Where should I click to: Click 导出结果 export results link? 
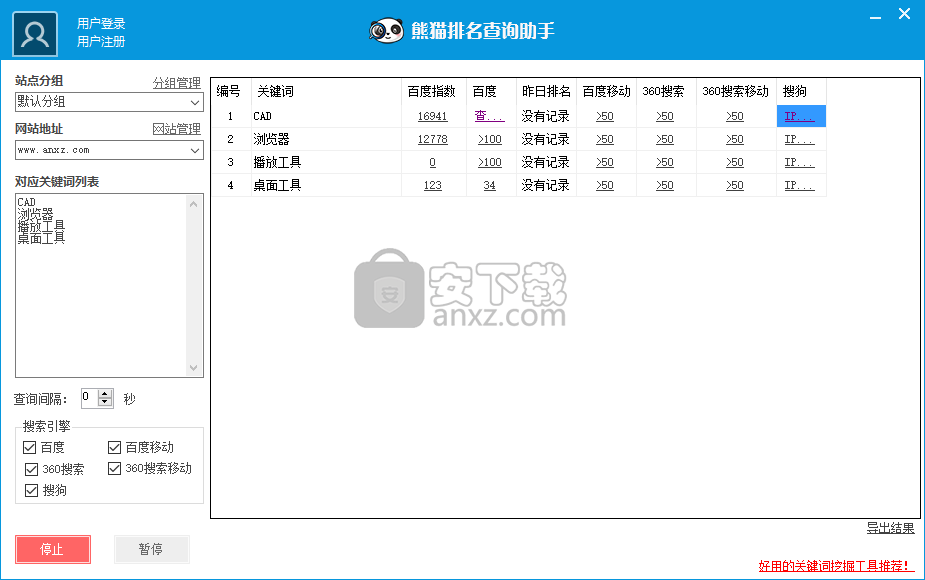(x=890, y=528)
